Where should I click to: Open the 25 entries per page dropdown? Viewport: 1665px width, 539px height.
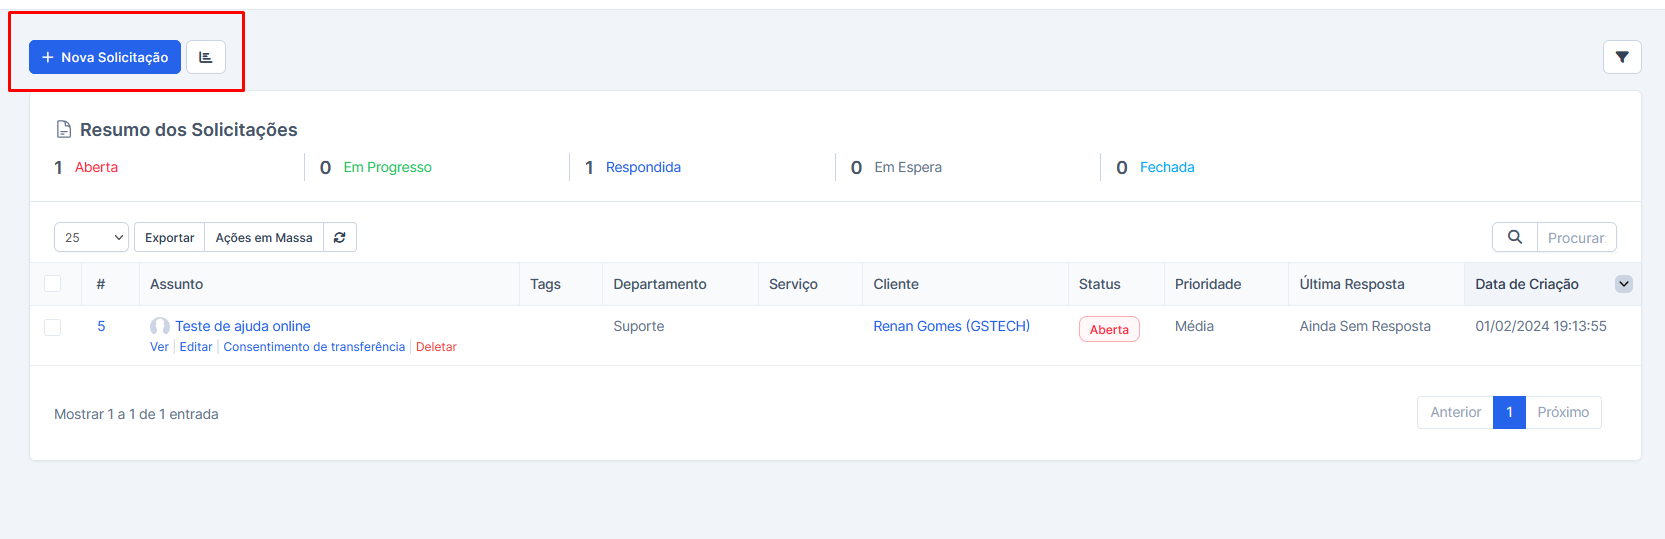pyautogui.click(x=91, y=237)
